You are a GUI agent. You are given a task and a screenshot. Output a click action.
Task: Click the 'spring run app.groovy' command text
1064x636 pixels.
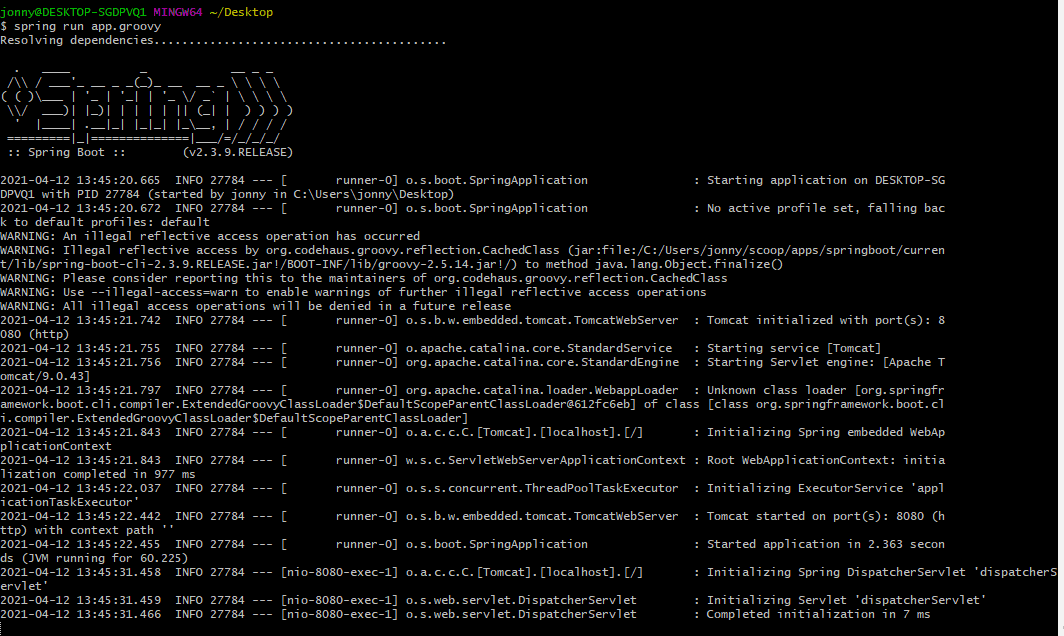click(88, 26)
